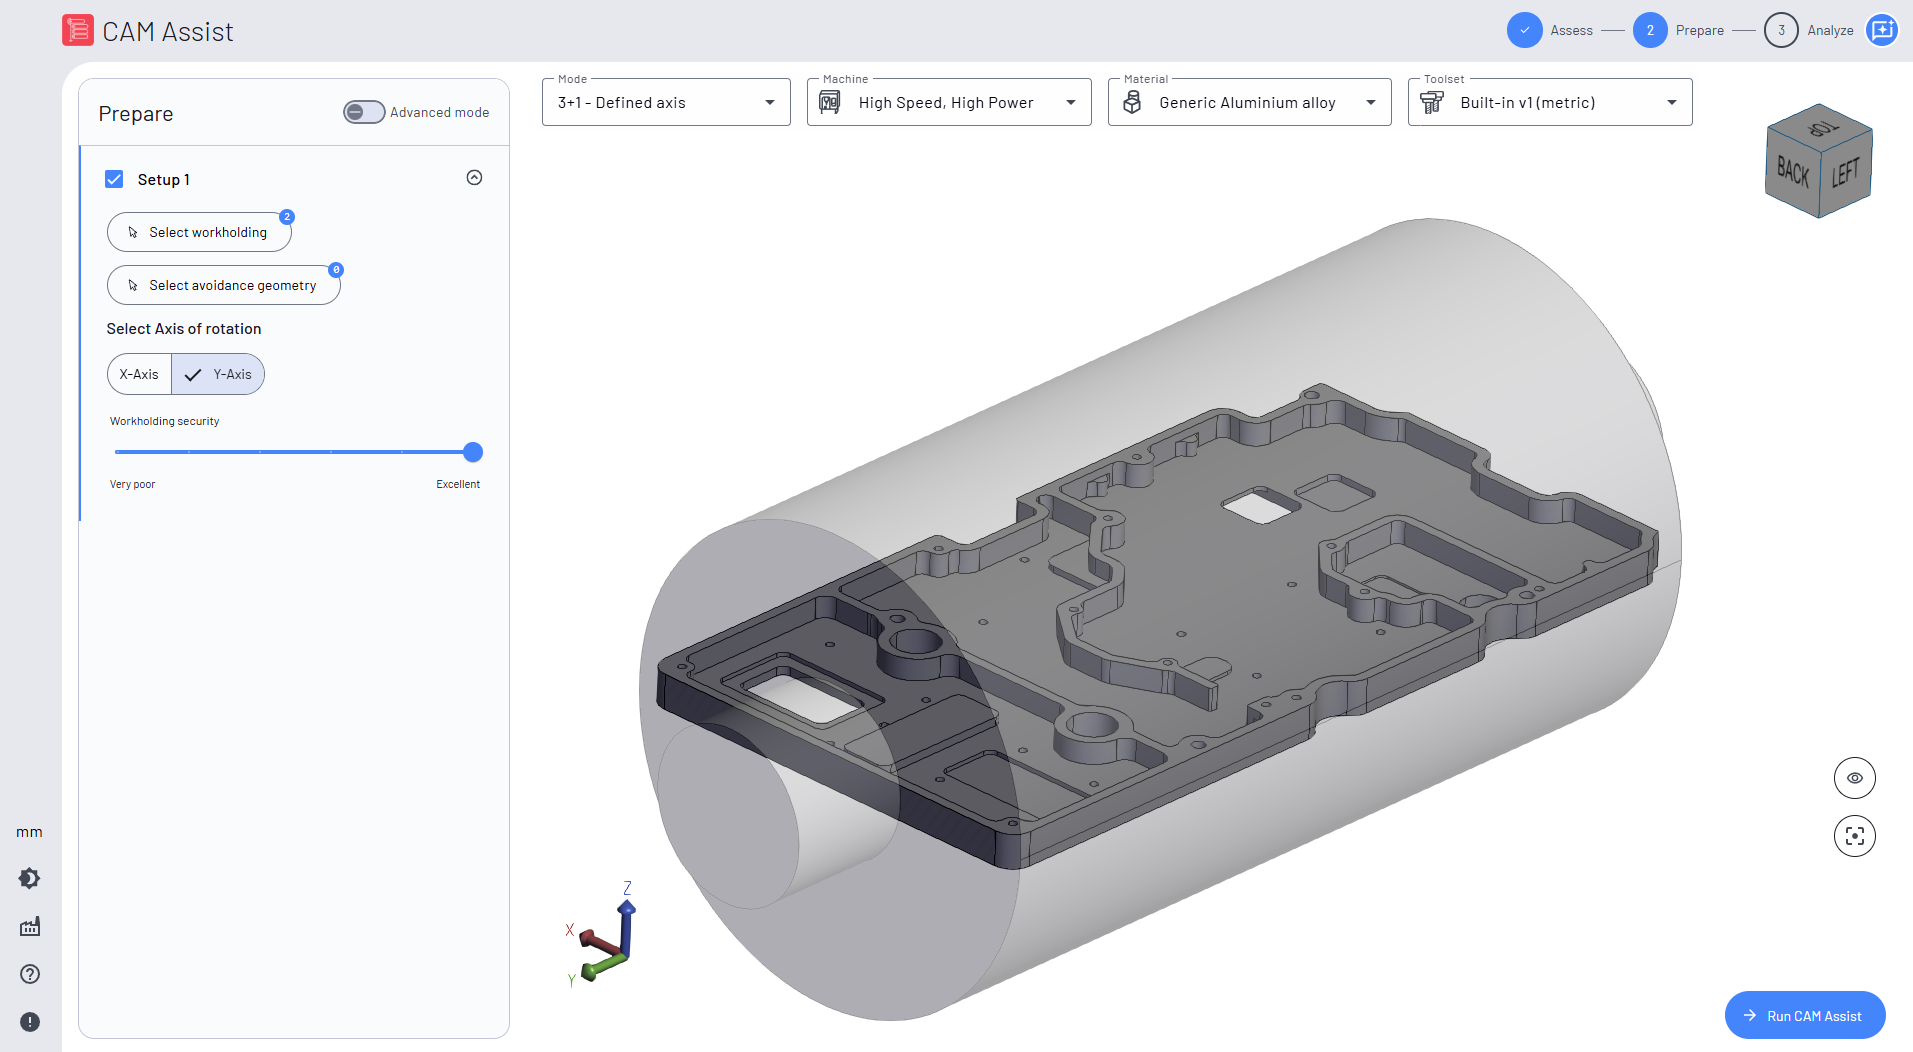Click the TOP face of view cube
The height and width of the screenshot is (1052, 1913).
(x=1821, y=127)
